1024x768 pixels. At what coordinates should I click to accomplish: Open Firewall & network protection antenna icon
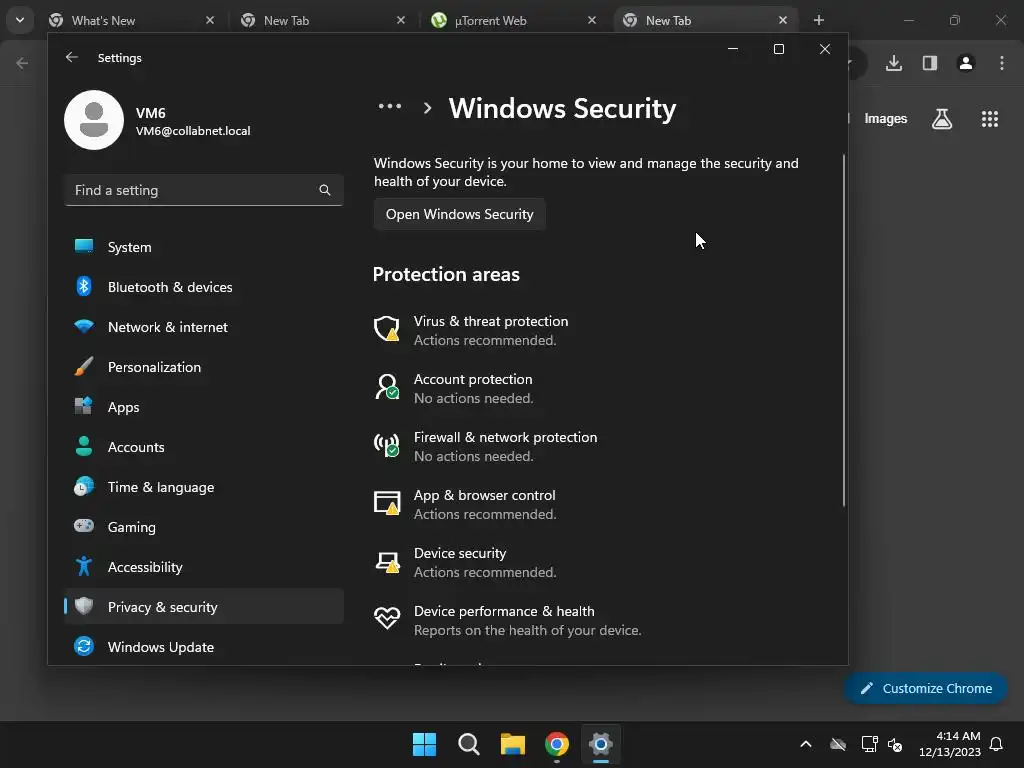[387, 445]
